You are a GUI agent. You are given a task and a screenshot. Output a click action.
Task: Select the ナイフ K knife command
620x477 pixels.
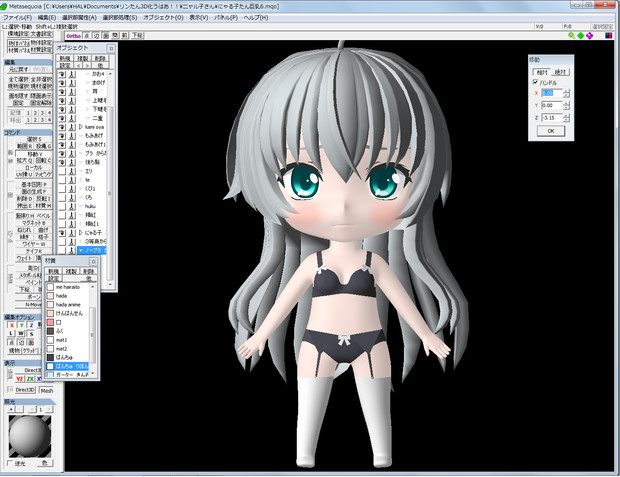[34, 251]
